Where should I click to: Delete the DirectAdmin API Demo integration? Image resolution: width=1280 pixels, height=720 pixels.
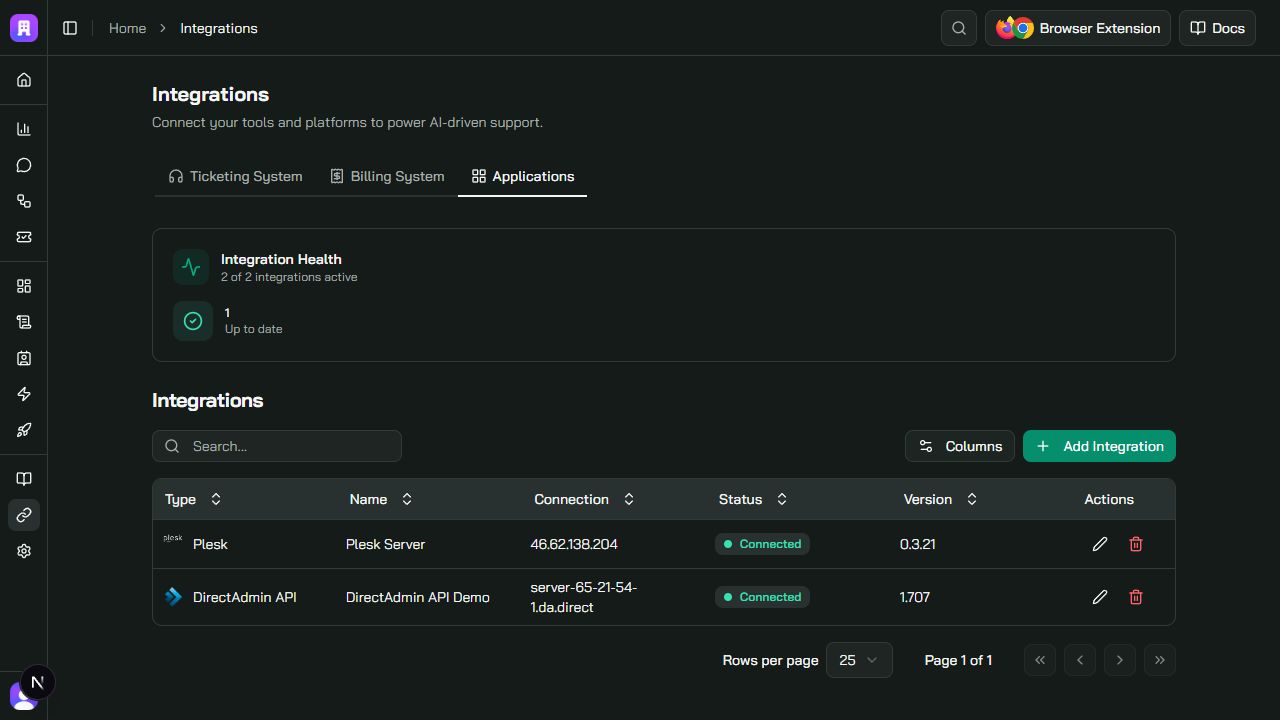pos(1136,597)
